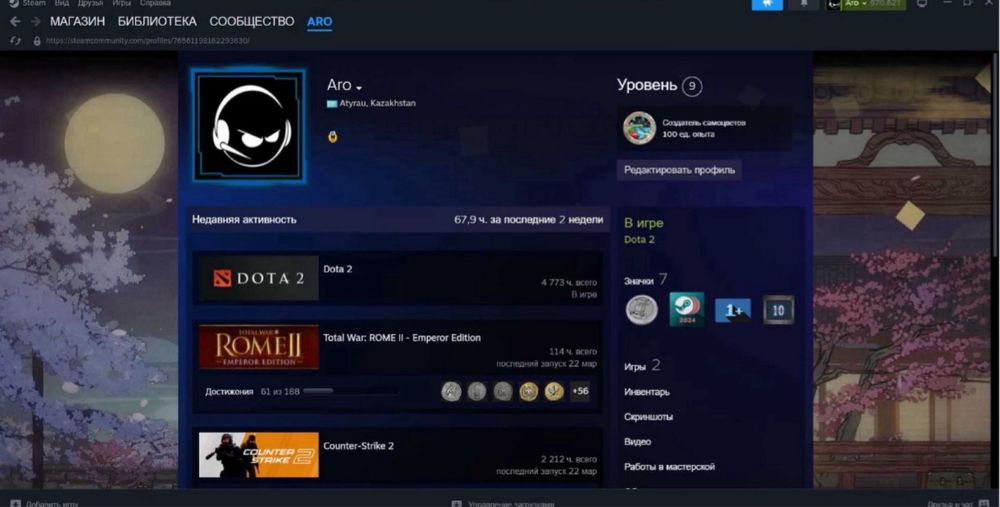This screenshot has width=1000, height=507.
Task: Show the +56 more achievements
Action: [x=580, y=391]
